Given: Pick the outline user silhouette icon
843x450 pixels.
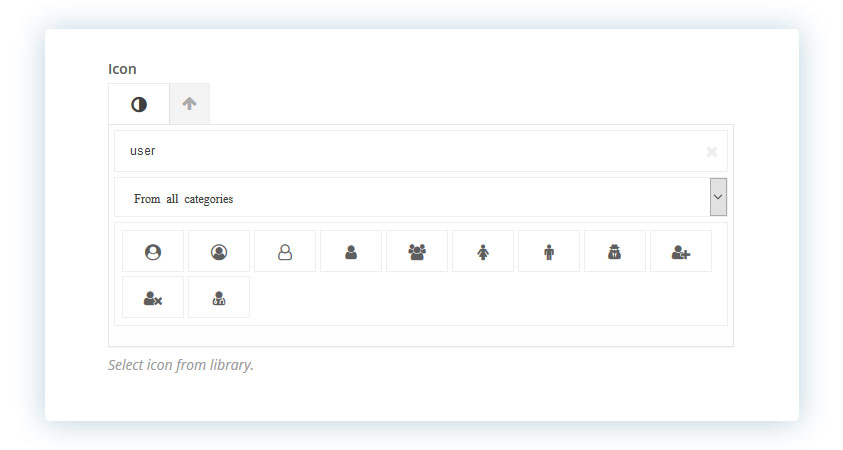Looking at the screenshot, I should coord(285,252).
